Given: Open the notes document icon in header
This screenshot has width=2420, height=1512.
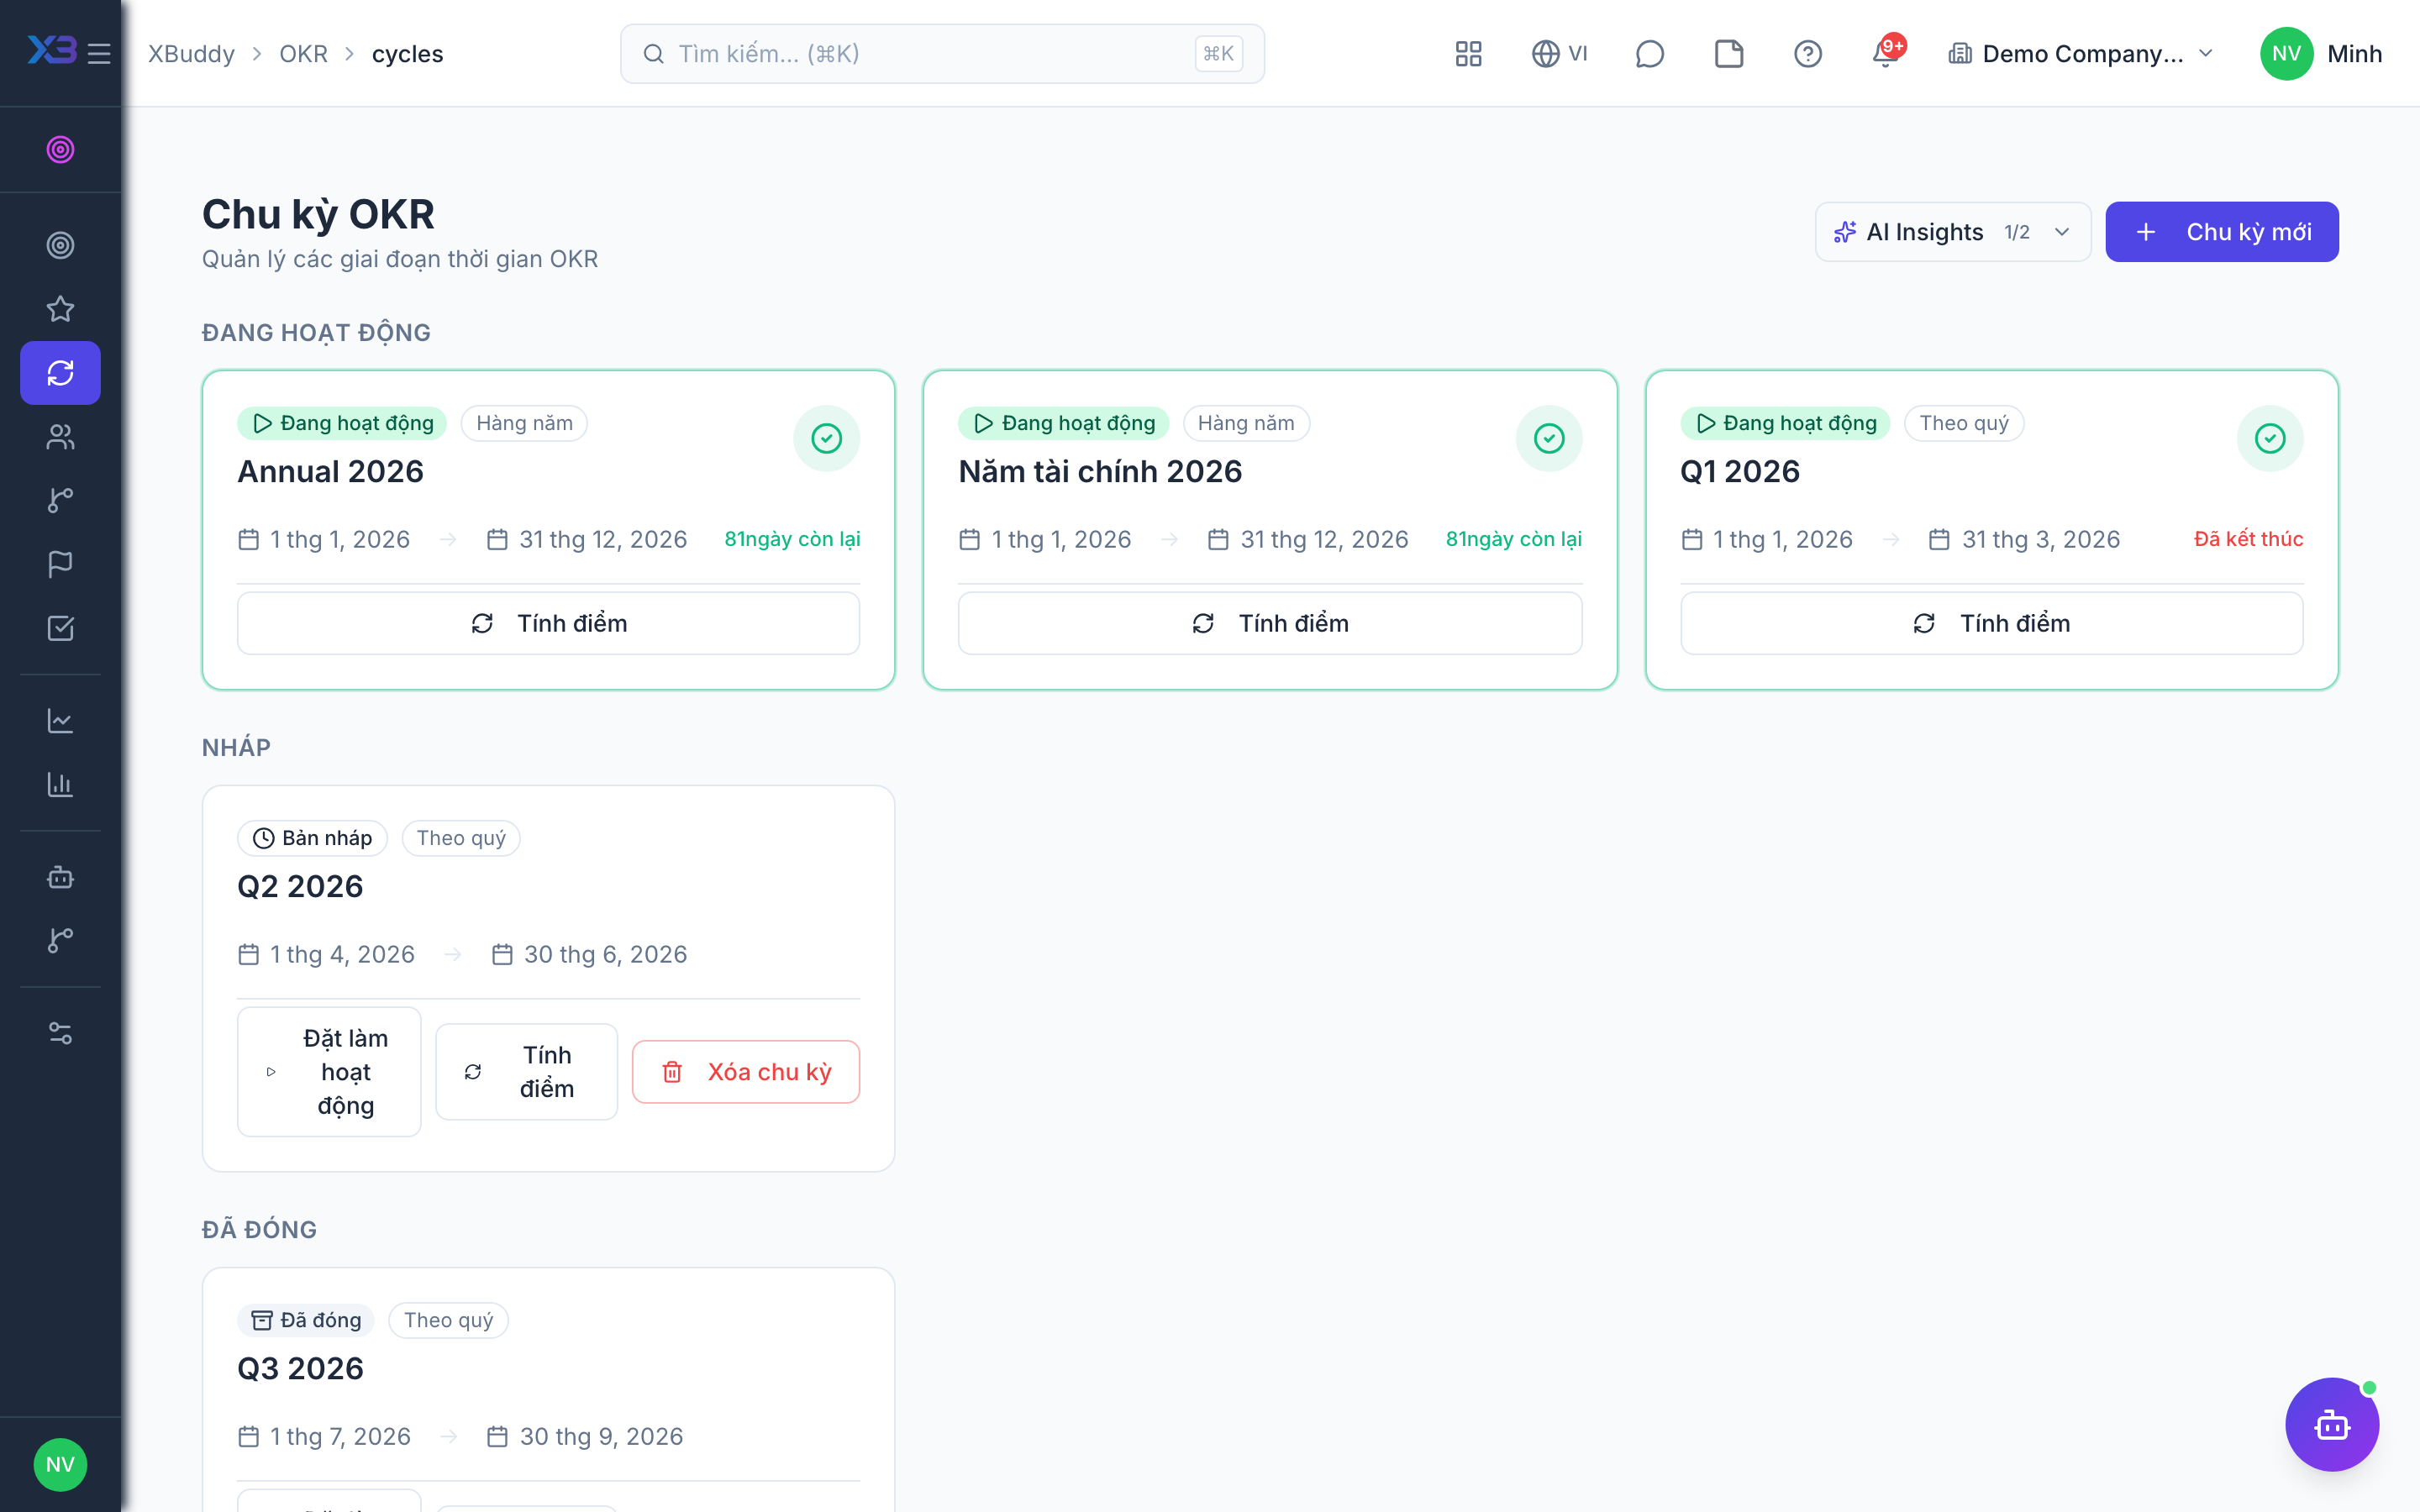Looking at the screenshot, I should (1729, 53).
